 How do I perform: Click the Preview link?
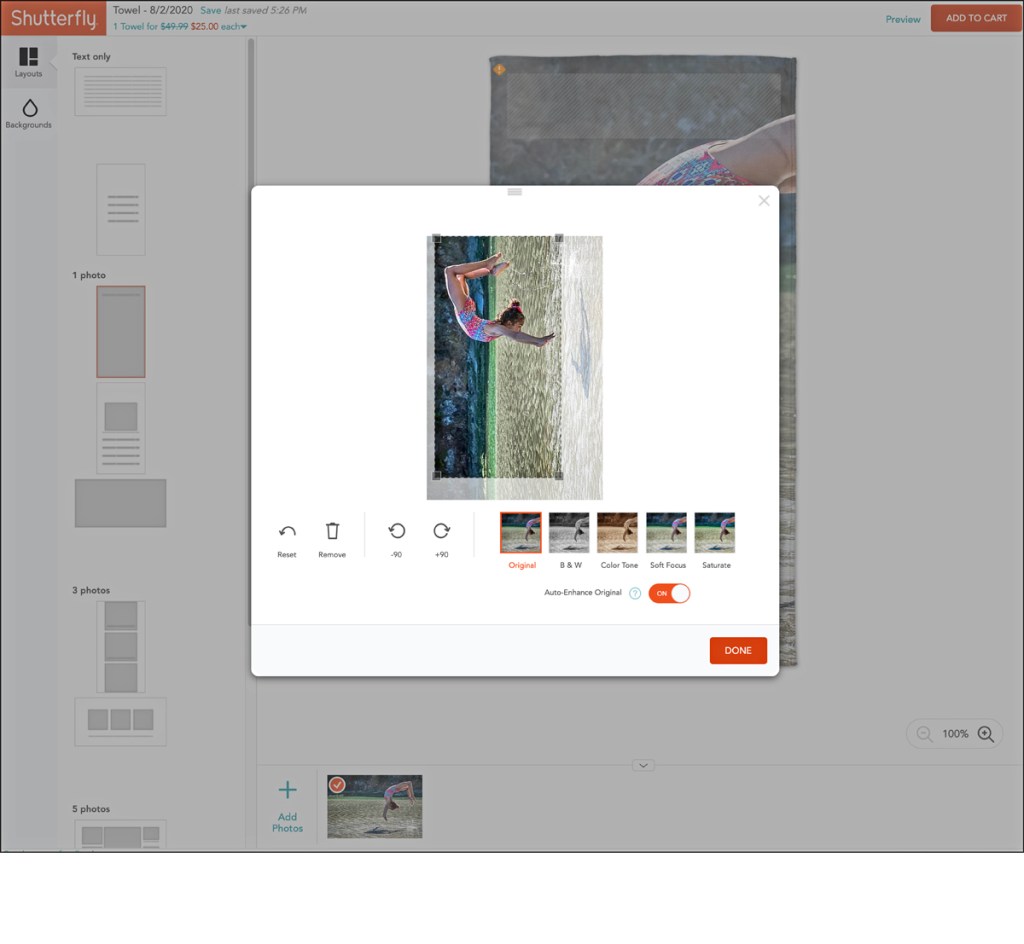click(902, 19)
